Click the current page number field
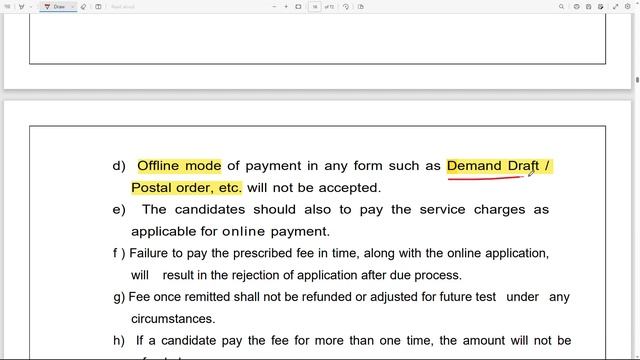The image size is (640, 360). tap(315, 7)
